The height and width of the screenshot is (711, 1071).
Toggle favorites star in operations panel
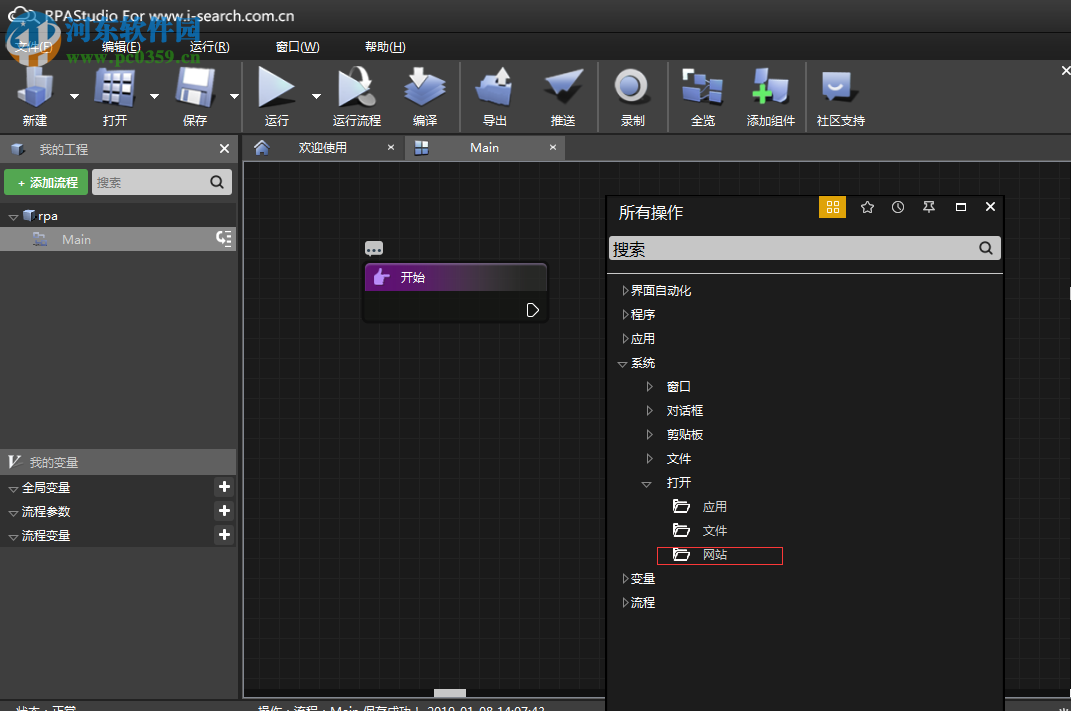(867, 207)
